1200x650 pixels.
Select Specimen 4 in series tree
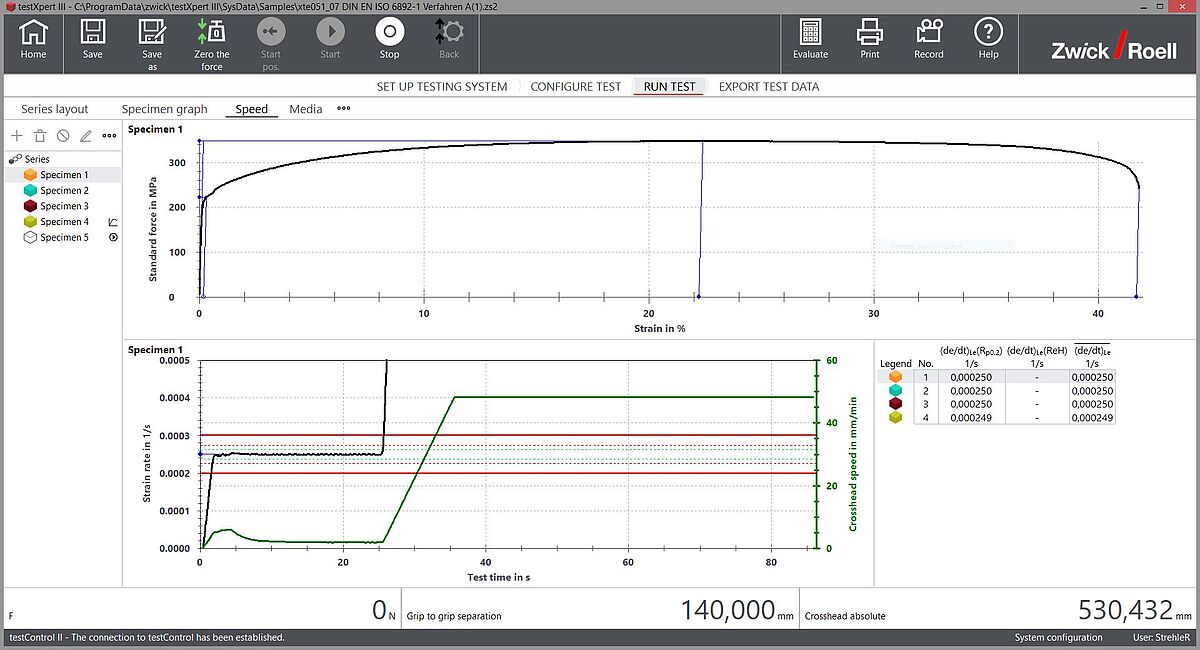tap(62, 222)
